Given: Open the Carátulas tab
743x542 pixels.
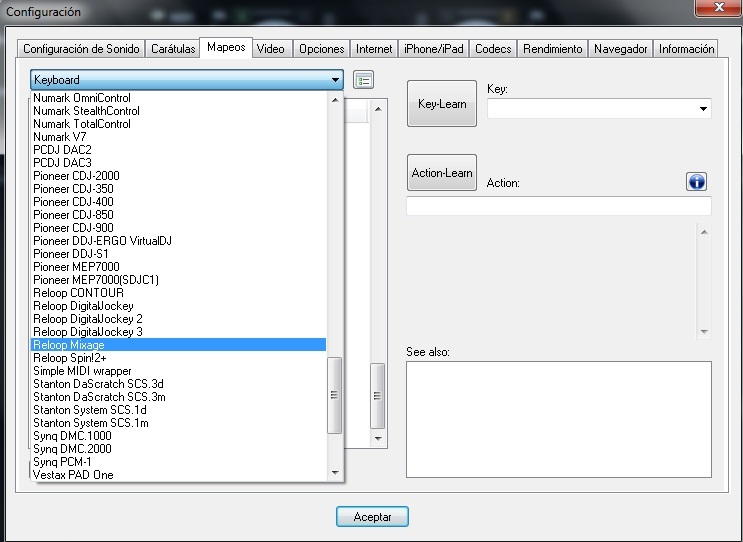Looking at the screenshot, I should [173, 49].
